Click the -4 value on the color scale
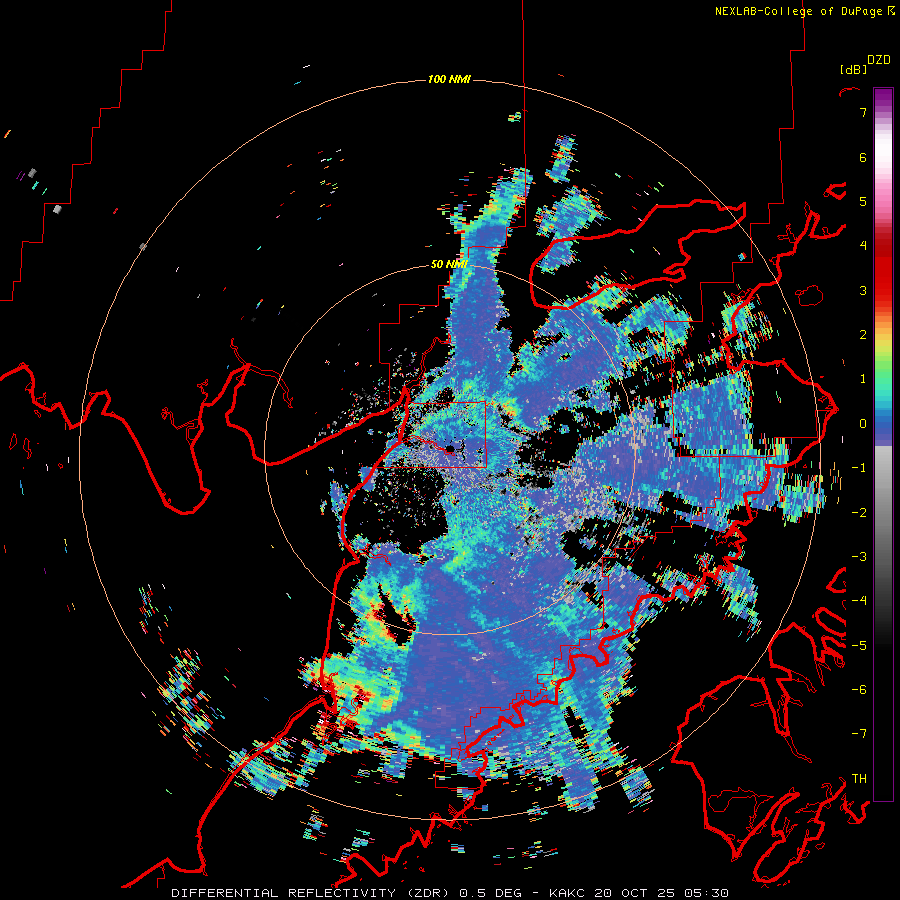 [x=859, y=601]
